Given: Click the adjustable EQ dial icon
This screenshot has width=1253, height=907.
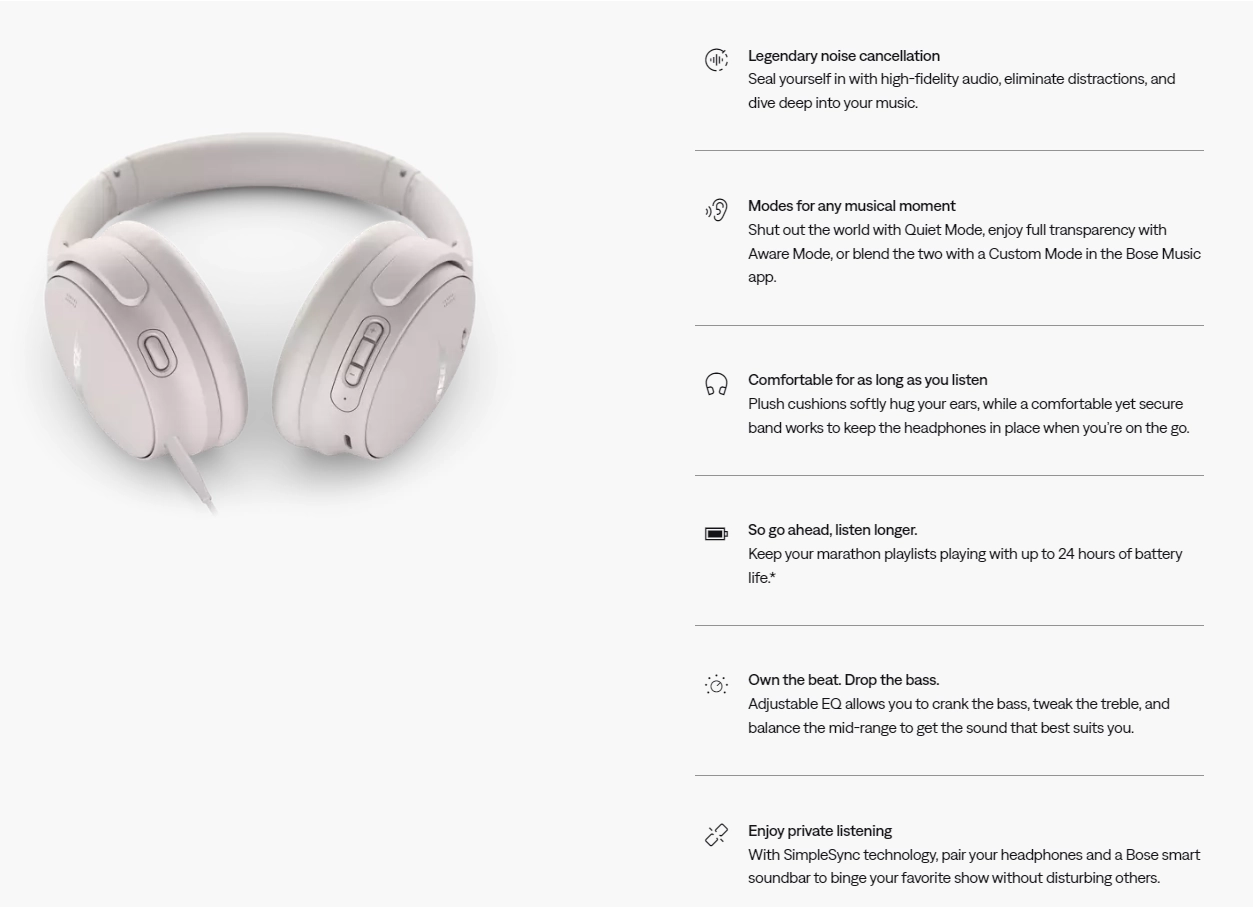Looking at the screenshot, I should pyautogui.click(x=716, y=685).
